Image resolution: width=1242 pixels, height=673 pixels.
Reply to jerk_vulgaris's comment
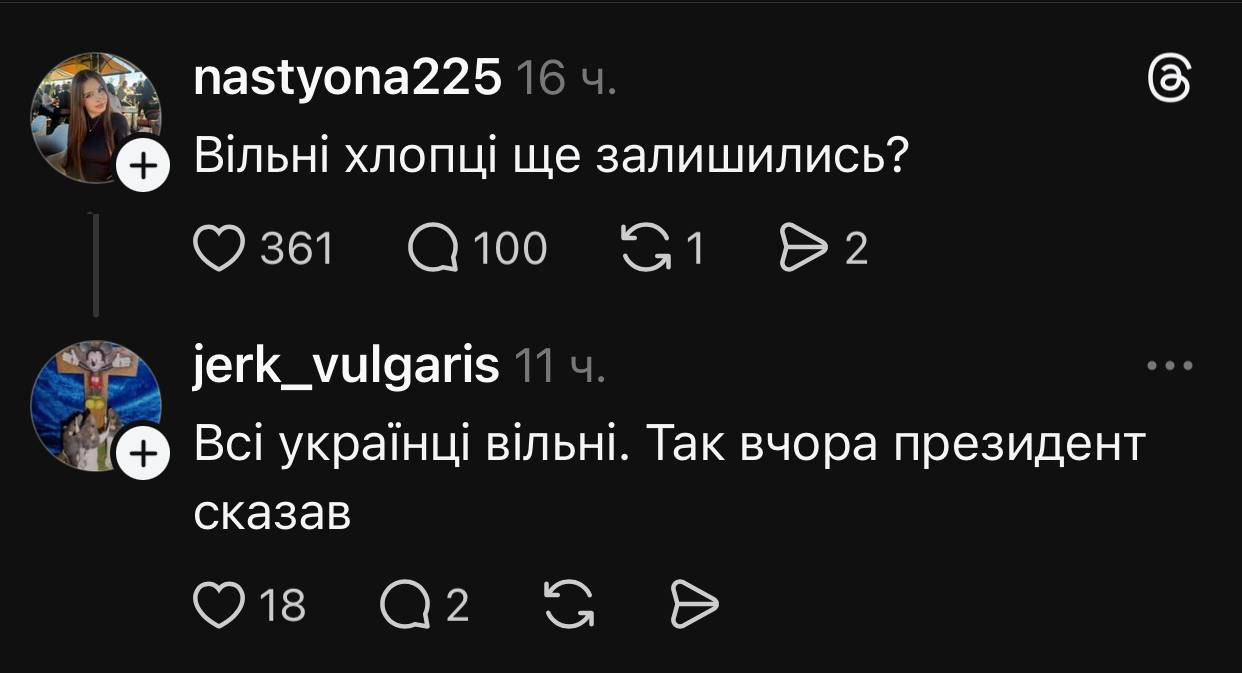(x=403, y=605)
